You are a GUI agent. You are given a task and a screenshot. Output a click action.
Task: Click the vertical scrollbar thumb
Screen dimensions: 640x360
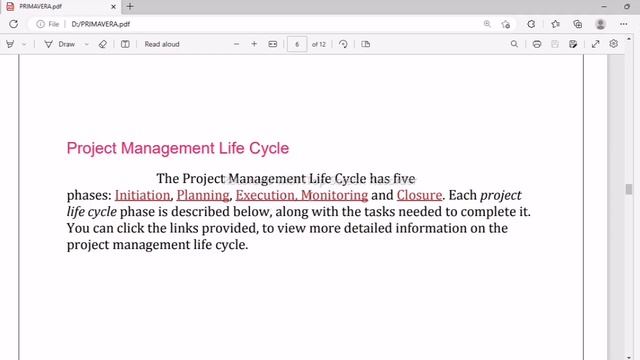click(x=629, y=189)
